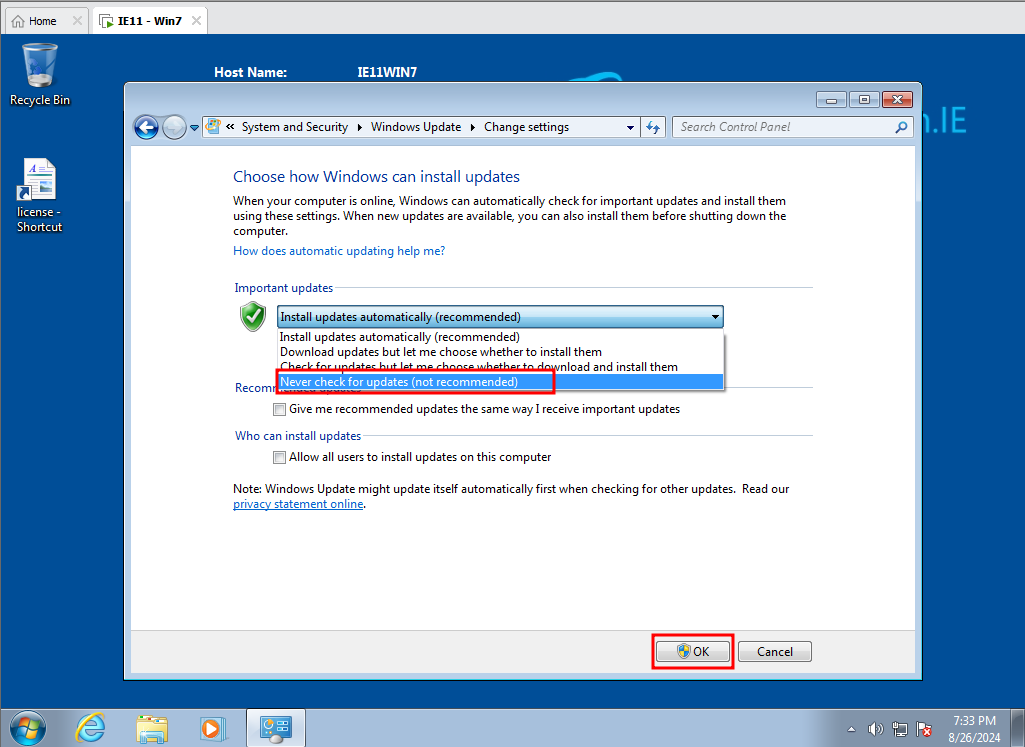This screenshot has height=747, width=1025.
Task: Toggle the Important updates combo box
Action: [x=500, y=317]
